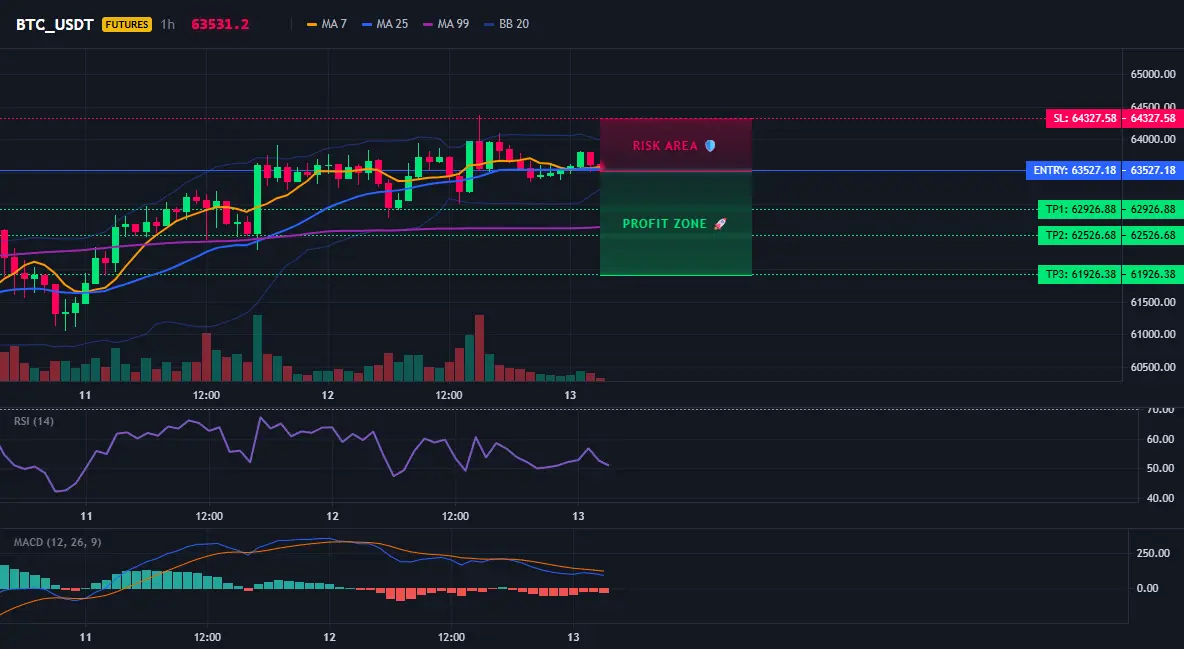Click the rocket icon beside PROFIT ZONE

click(x=720, y=224)
